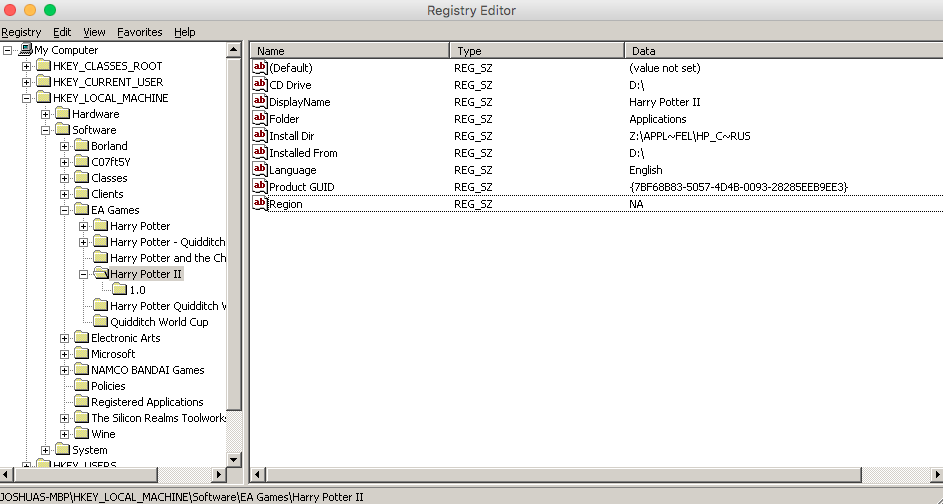The height and width of the screenshot is (504, 943).
Task: Click the My Computer icon
Action: 25,49
